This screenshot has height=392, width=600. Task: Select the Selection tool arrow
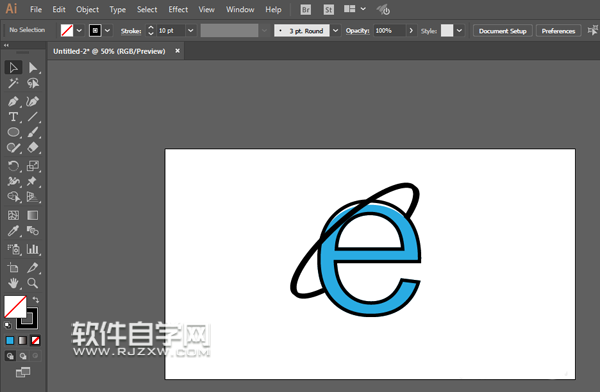(13, 68)
